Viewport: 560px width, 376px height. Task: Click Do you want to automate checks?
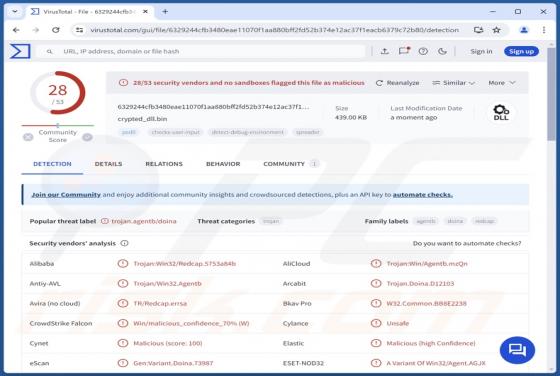pyautogui.click(x=467, y=244)
